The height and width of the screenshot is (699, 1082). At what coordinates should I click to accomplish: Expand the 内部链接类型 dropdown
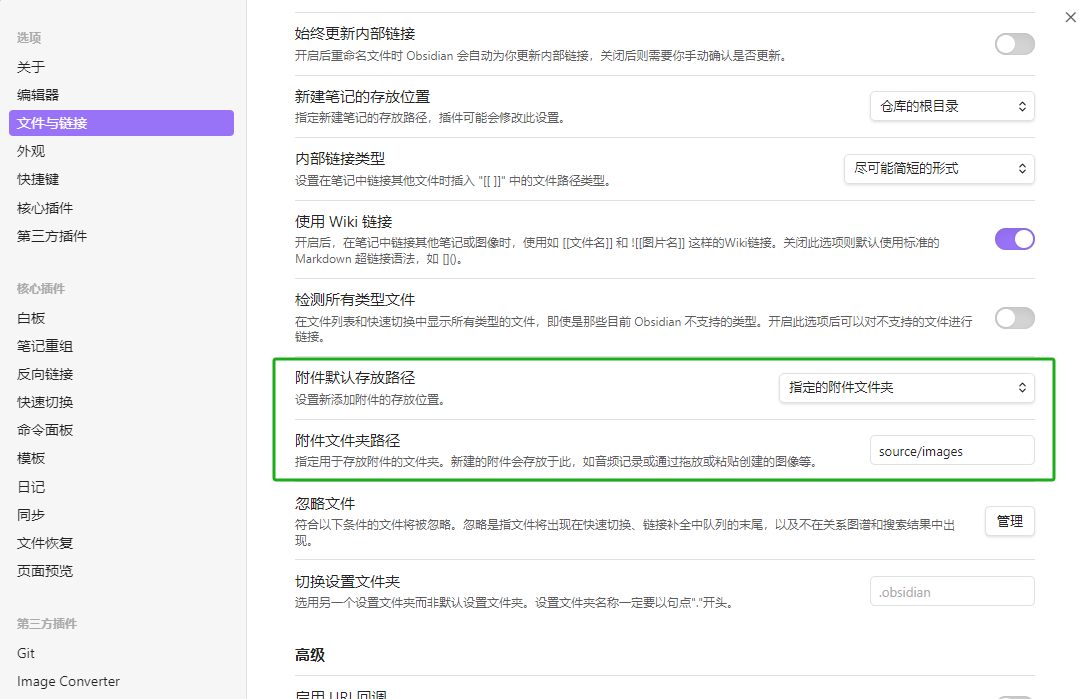[x=939, y=169]
